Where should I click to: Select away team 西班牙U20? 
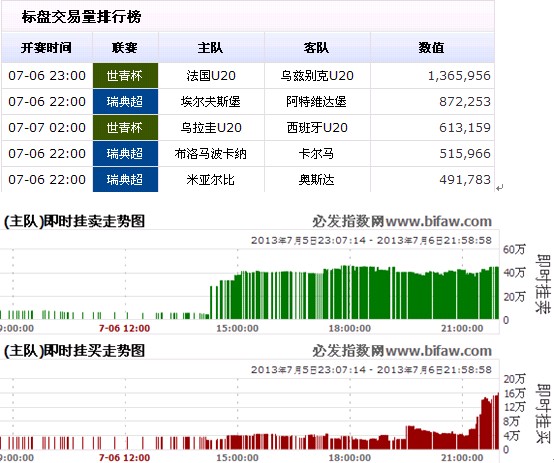click(317, 128)
